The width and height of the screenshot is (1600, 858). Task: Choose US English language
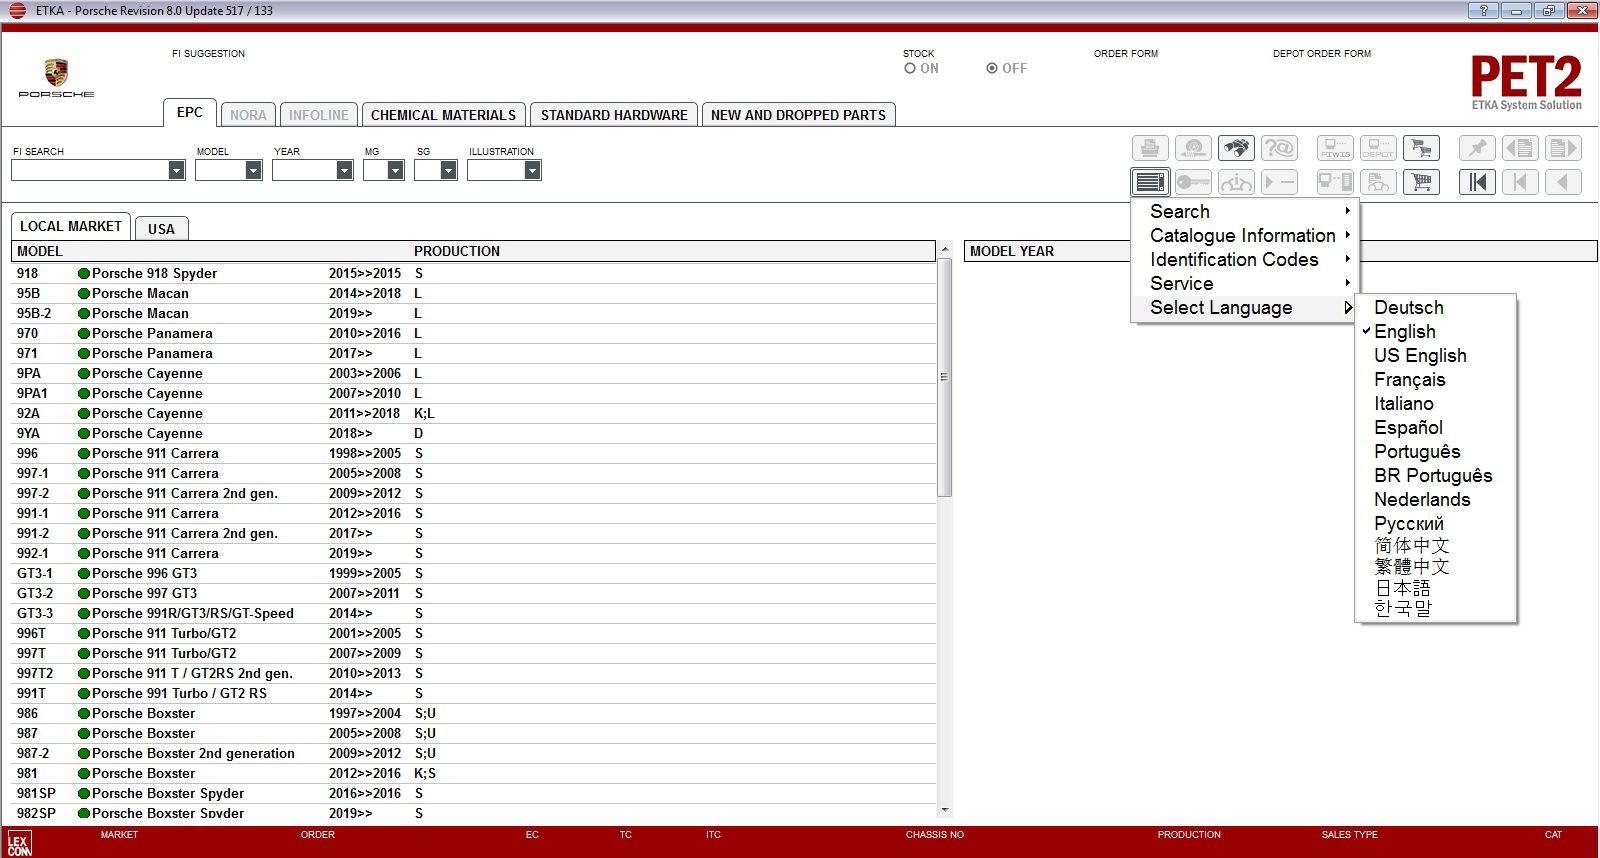pos(1436,356)
